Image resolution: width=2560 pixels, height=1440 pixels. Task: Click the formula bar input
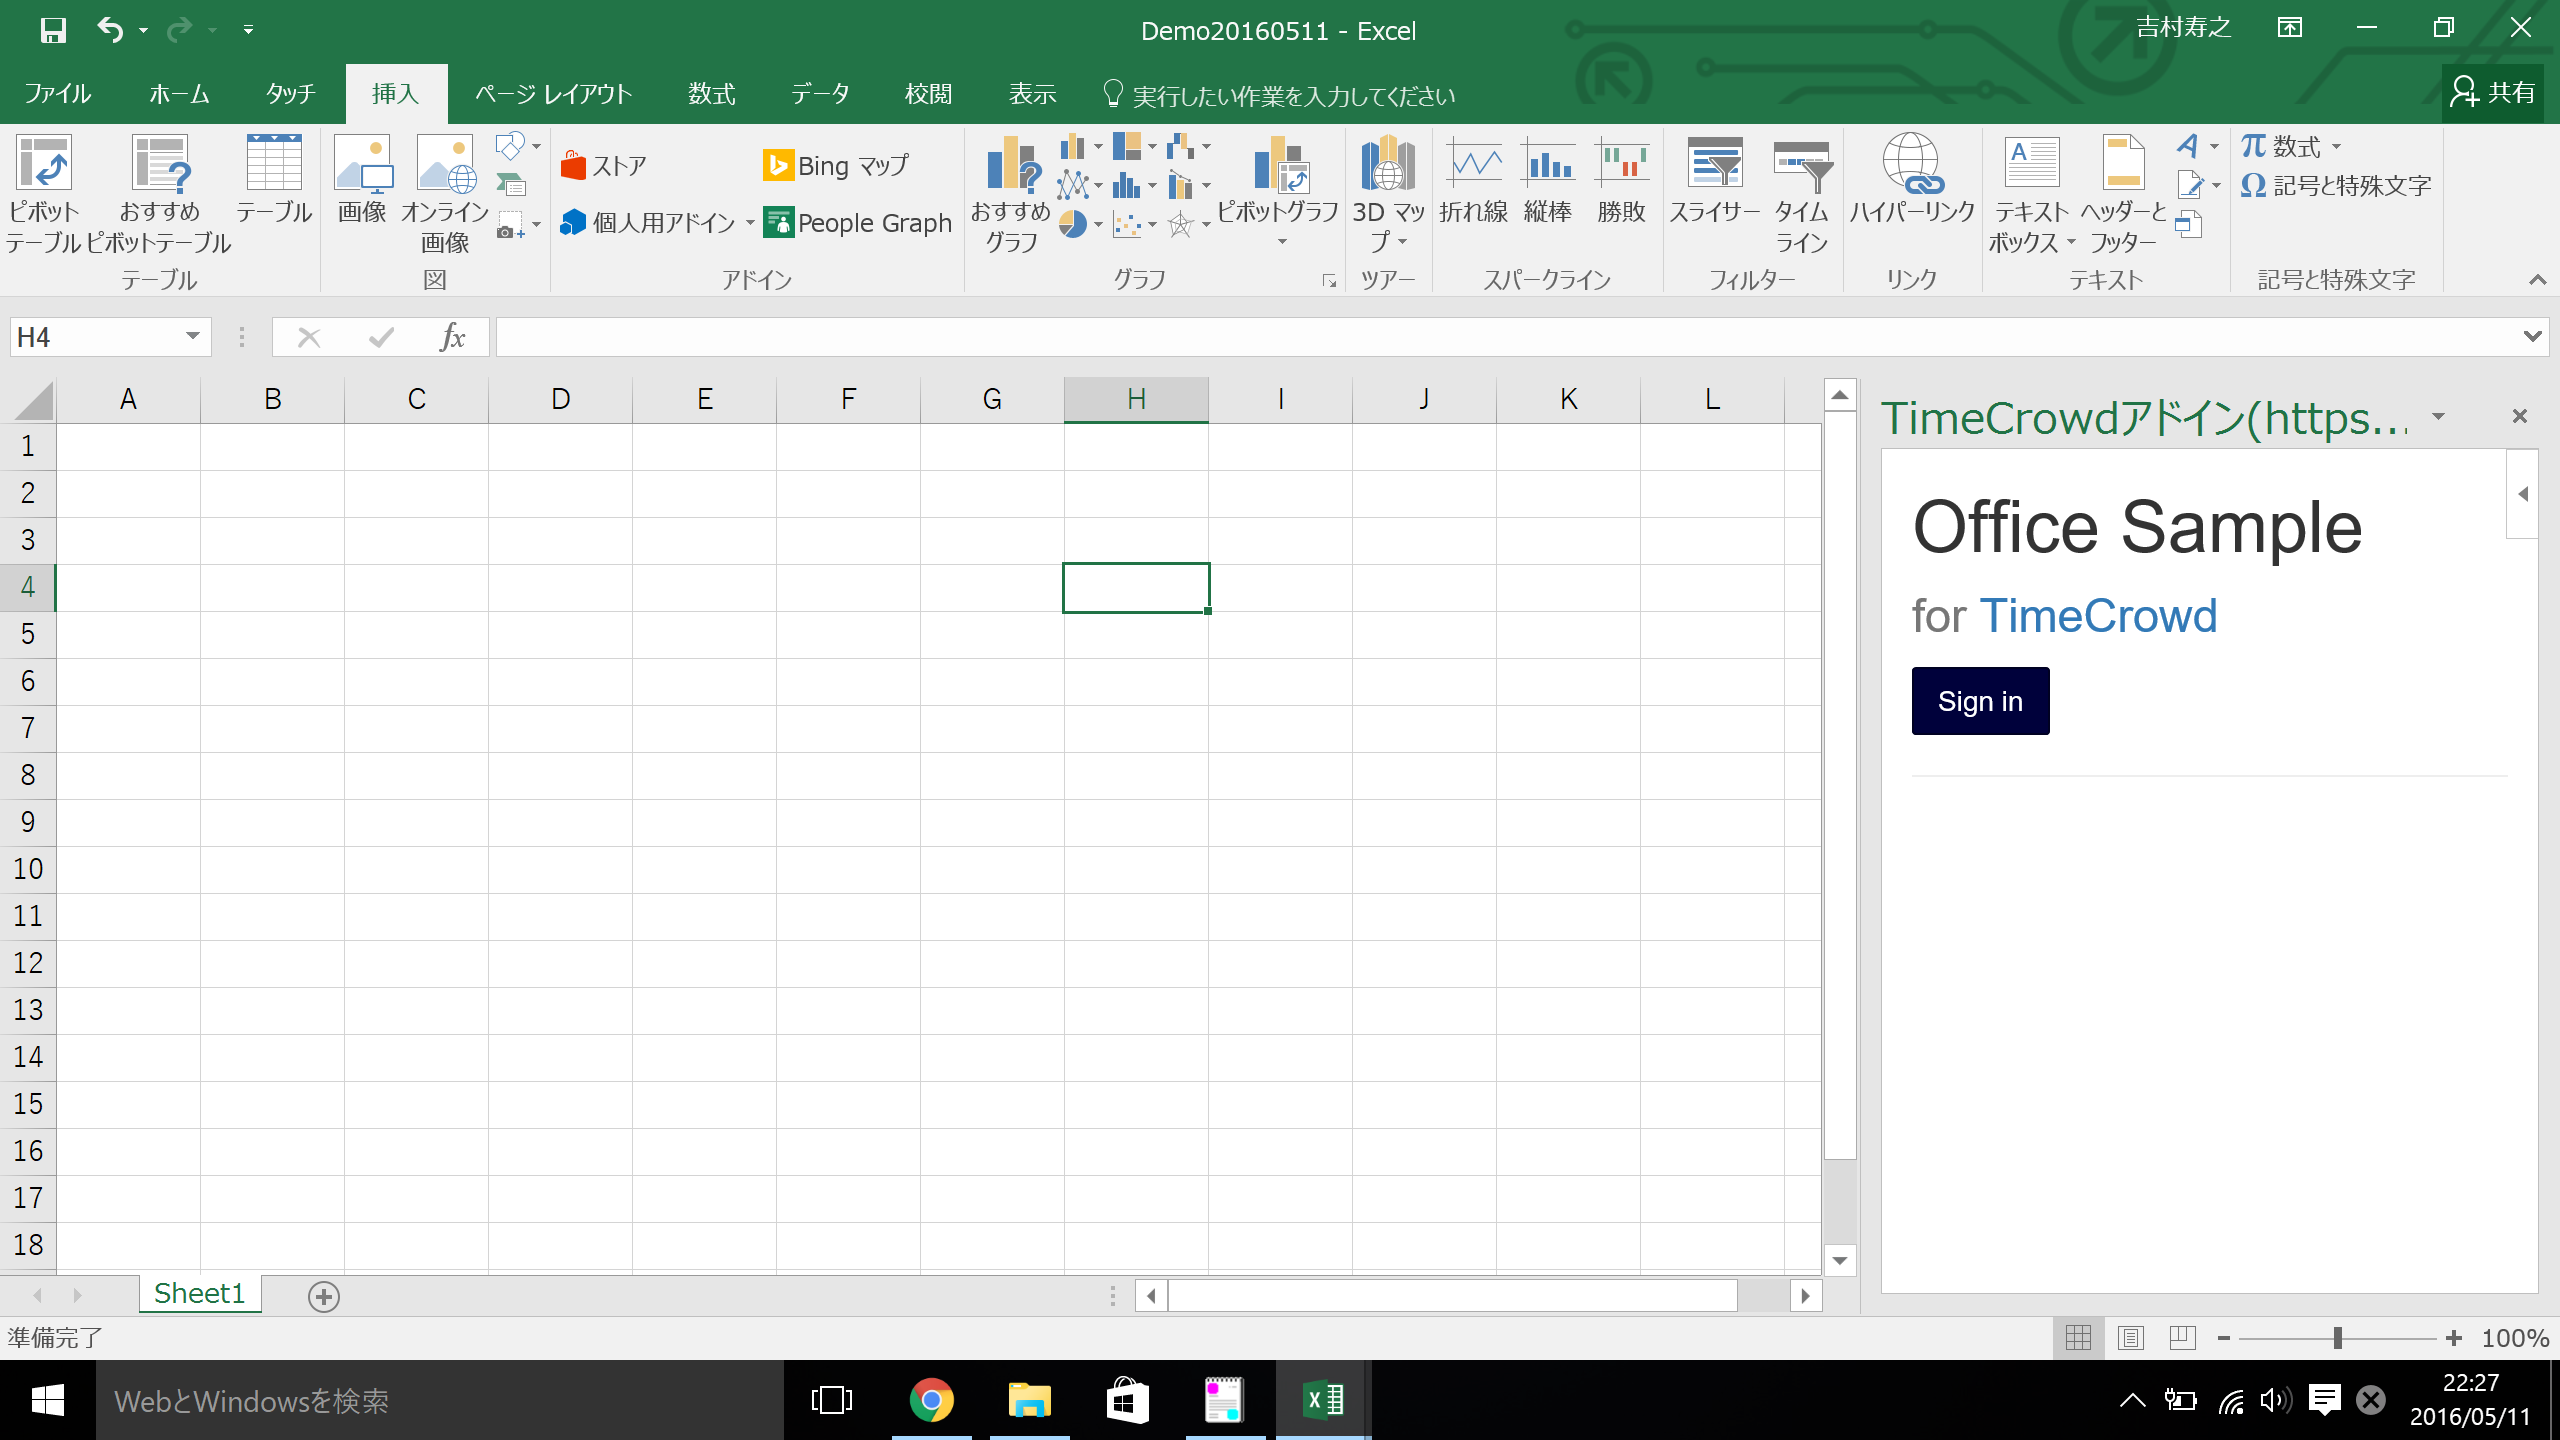[1508, 337]
